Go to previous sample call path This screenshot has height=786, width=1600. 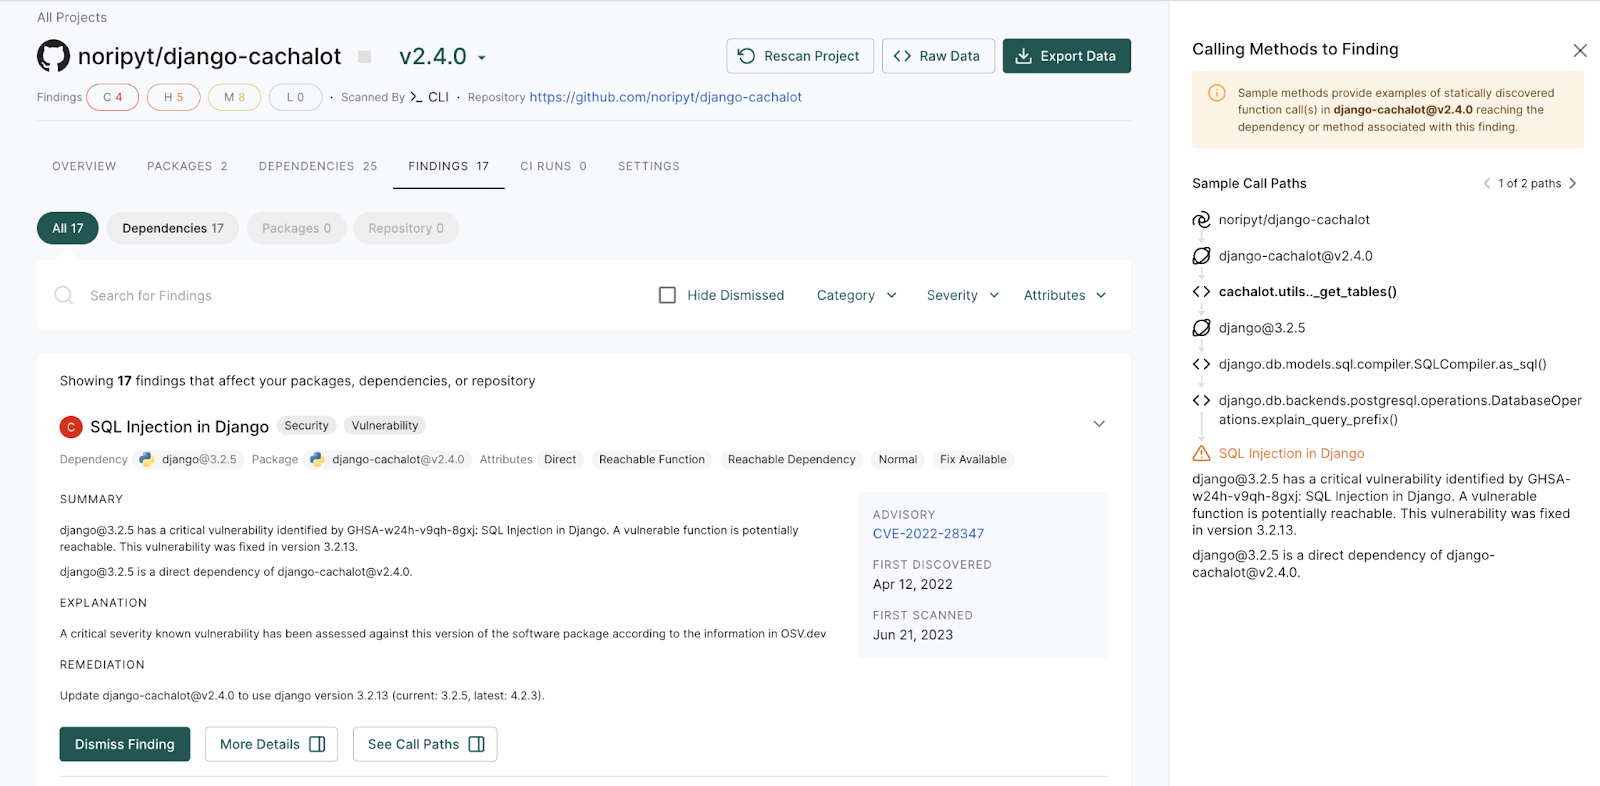[x=1487, y=183]
